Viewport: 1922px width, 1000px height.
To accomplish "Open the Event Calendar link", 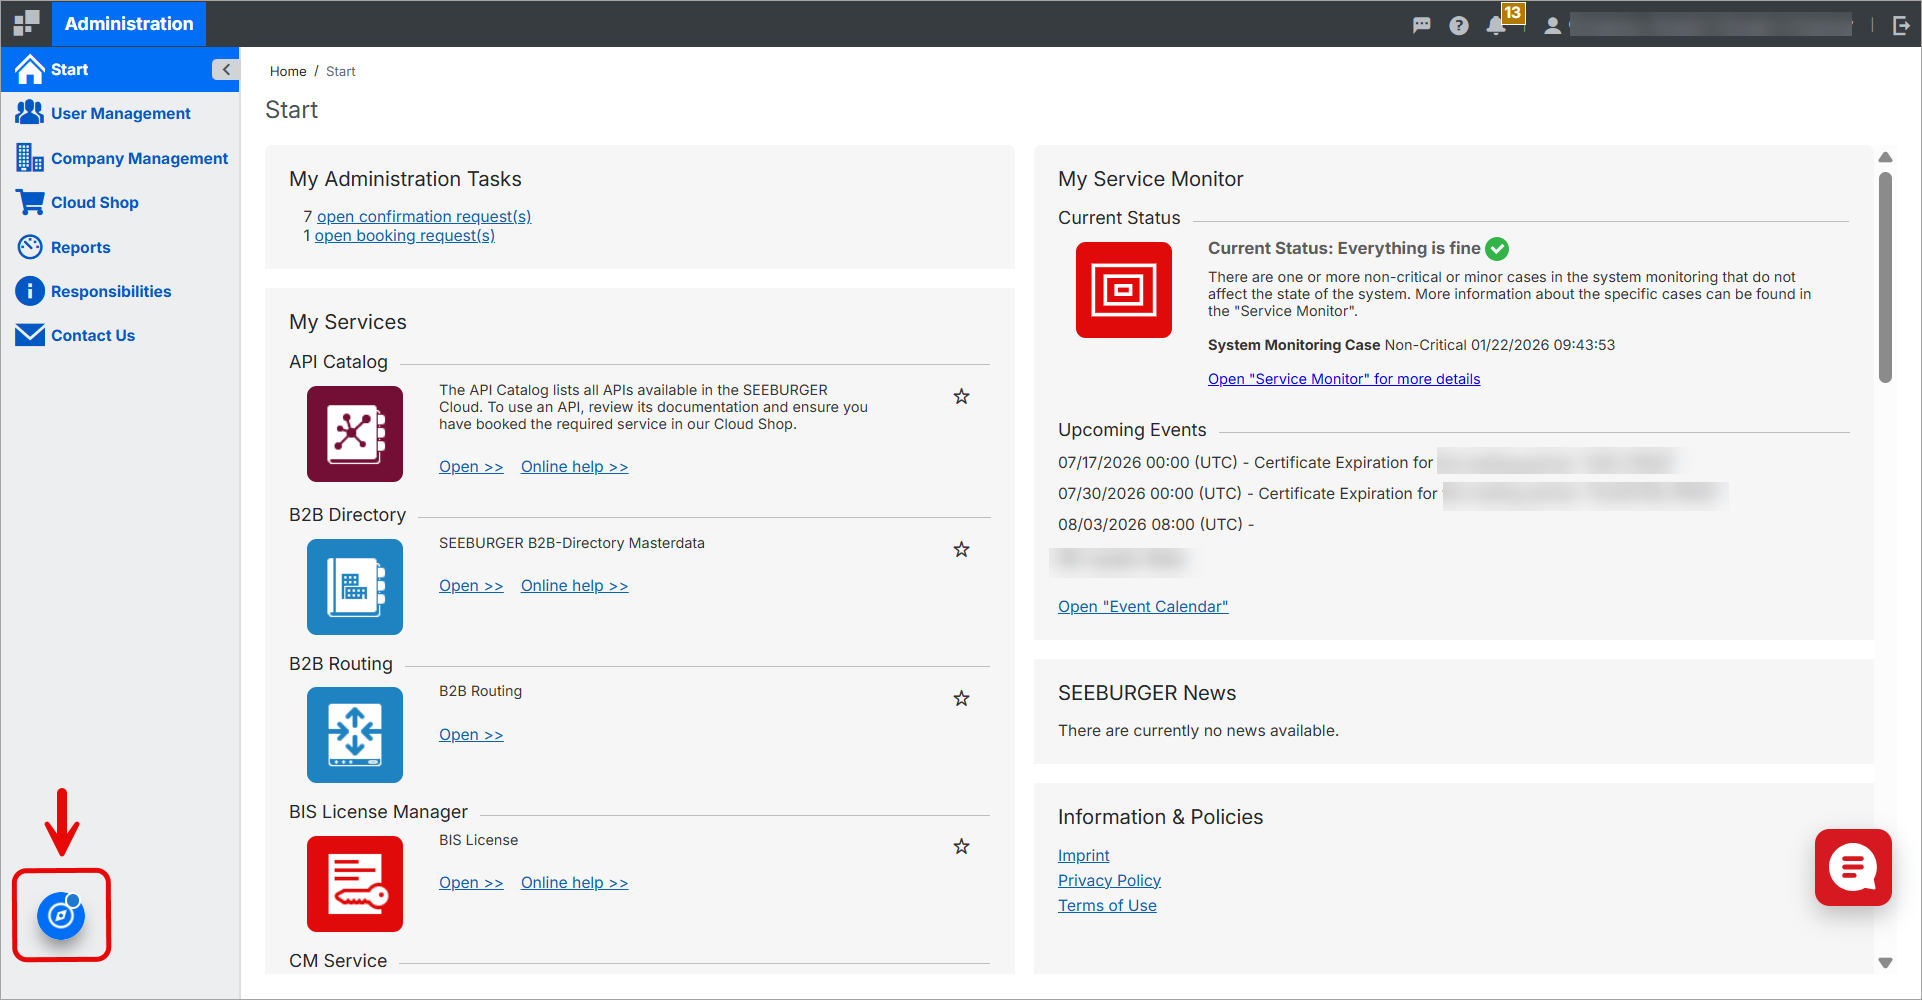I will point(1143,606).
